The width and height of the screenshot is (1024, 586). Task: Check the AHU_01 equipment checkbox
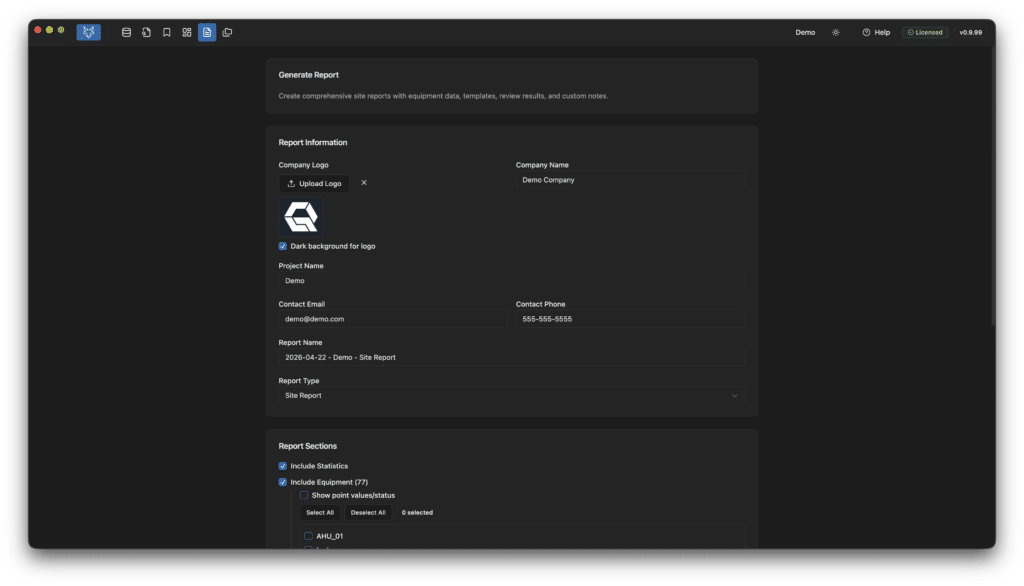[308, 536]
